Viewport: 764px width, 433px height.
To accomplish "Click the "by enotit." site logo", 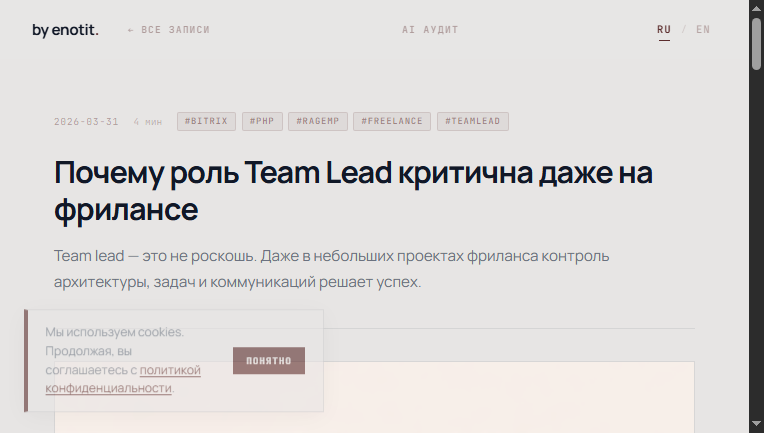I will click(65, 30).
